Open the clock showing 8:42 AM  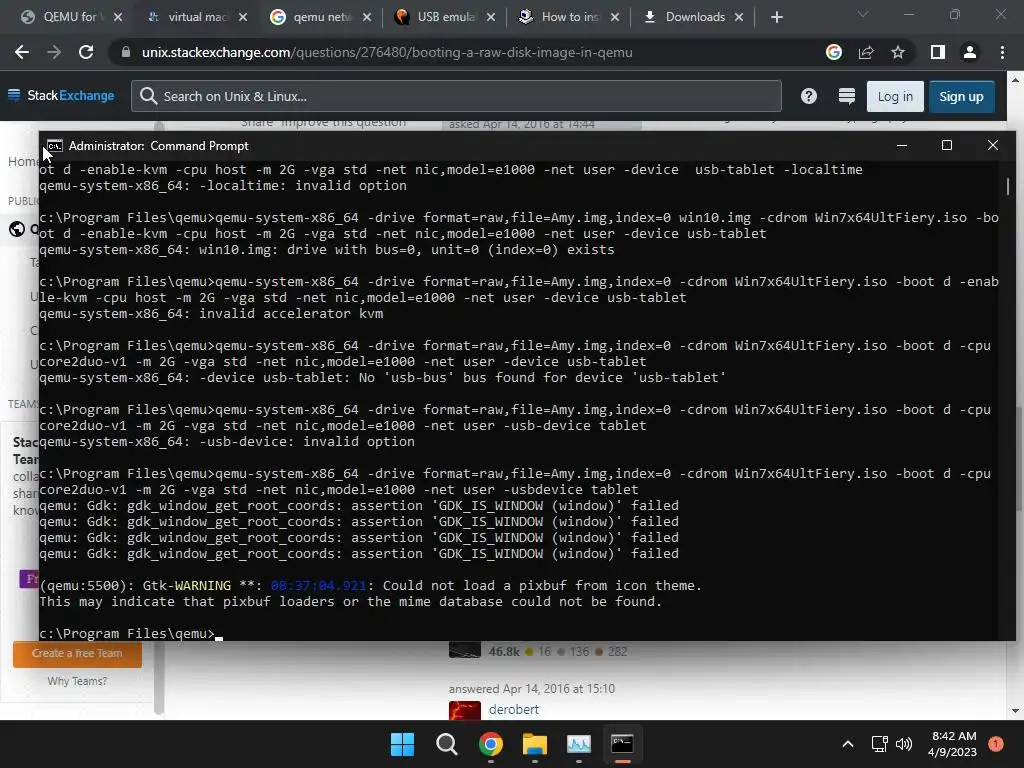click(952, 744)
